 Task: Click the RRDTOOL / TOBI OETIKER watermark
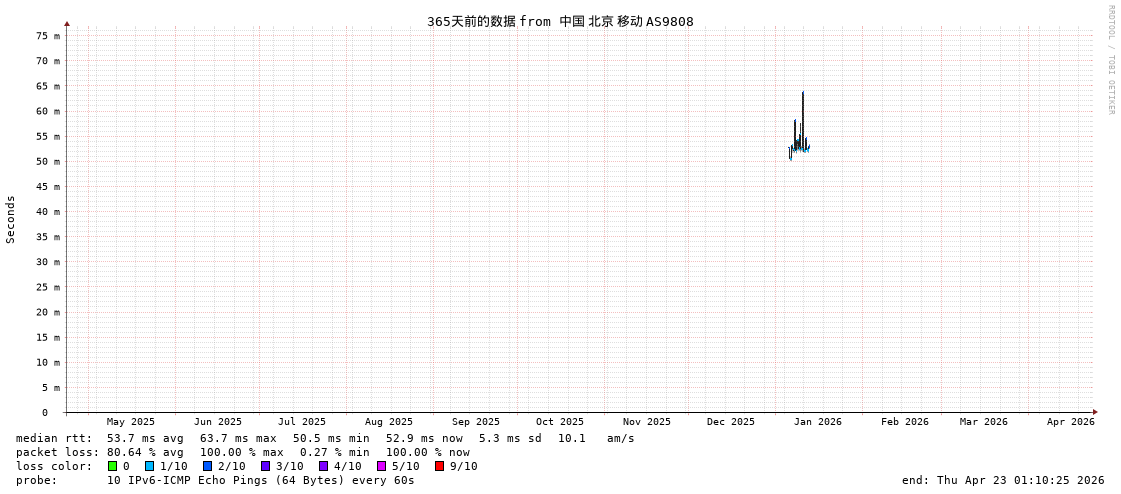point(1110,60)
